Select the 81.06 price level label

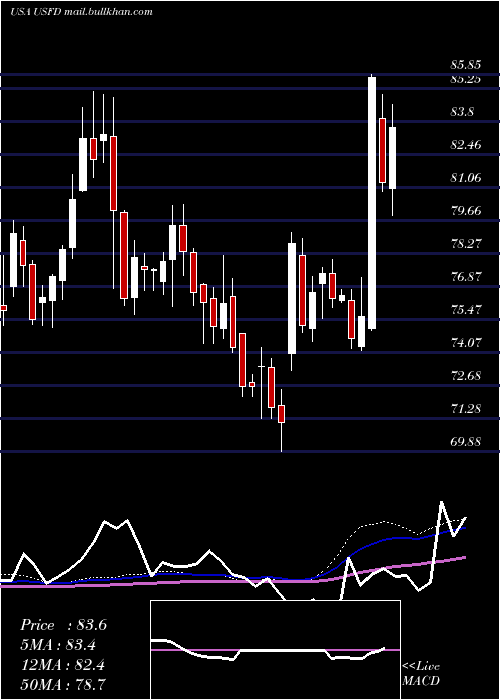466,178
